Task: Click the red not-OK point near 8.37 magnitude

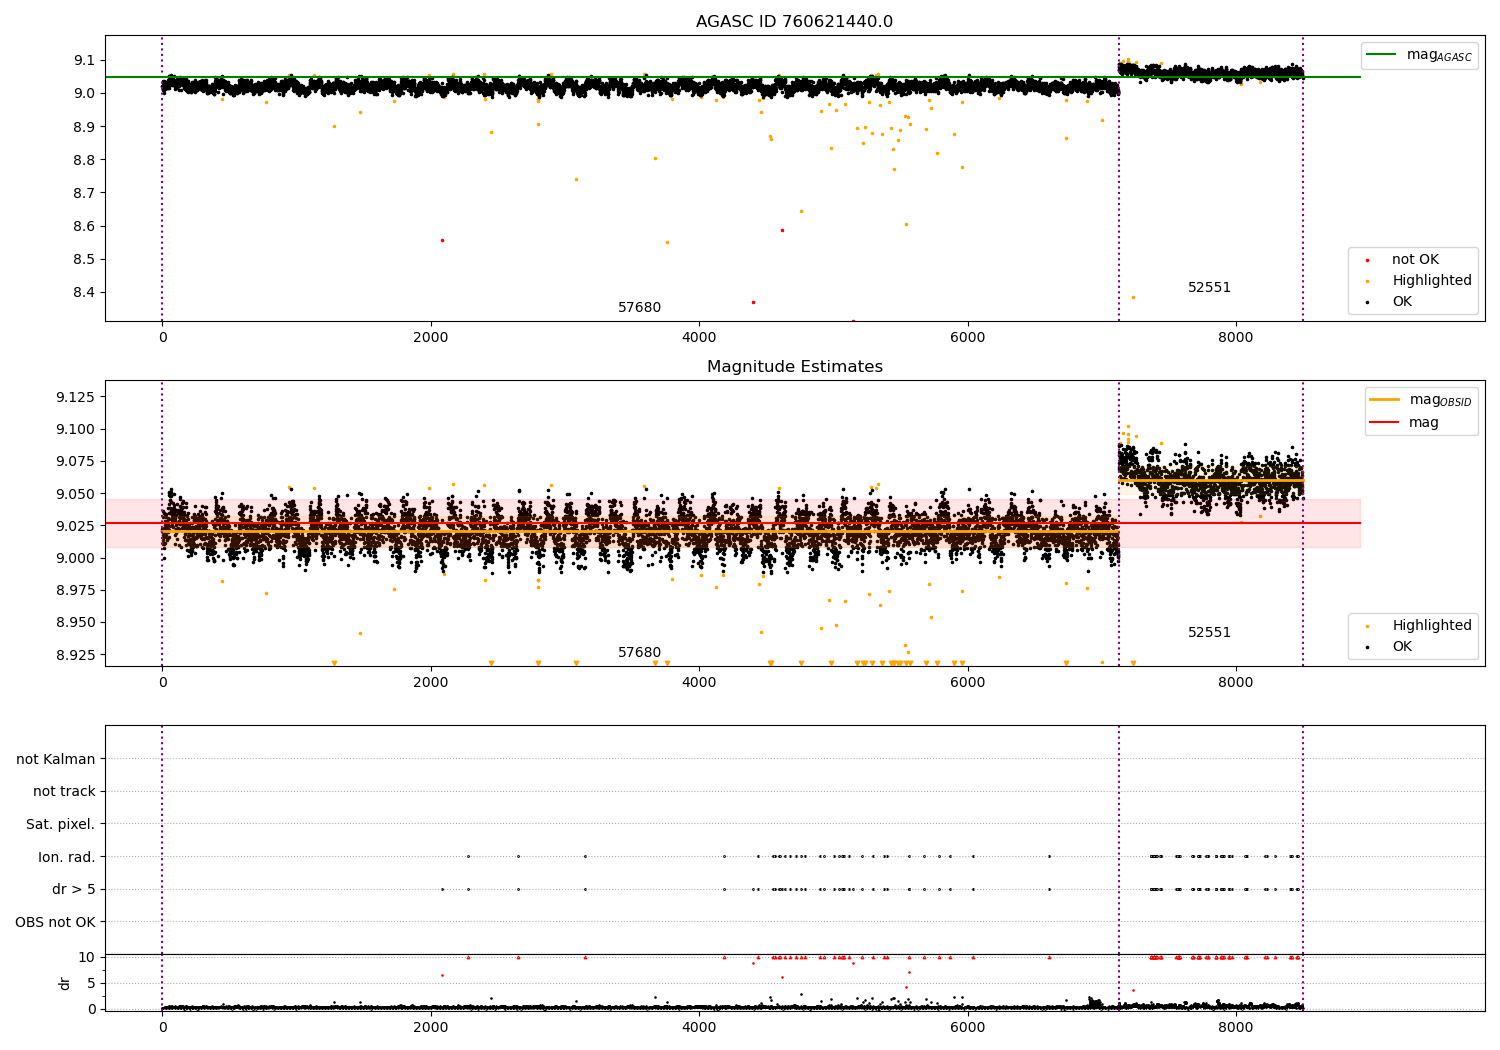Action: pos(753,302)
